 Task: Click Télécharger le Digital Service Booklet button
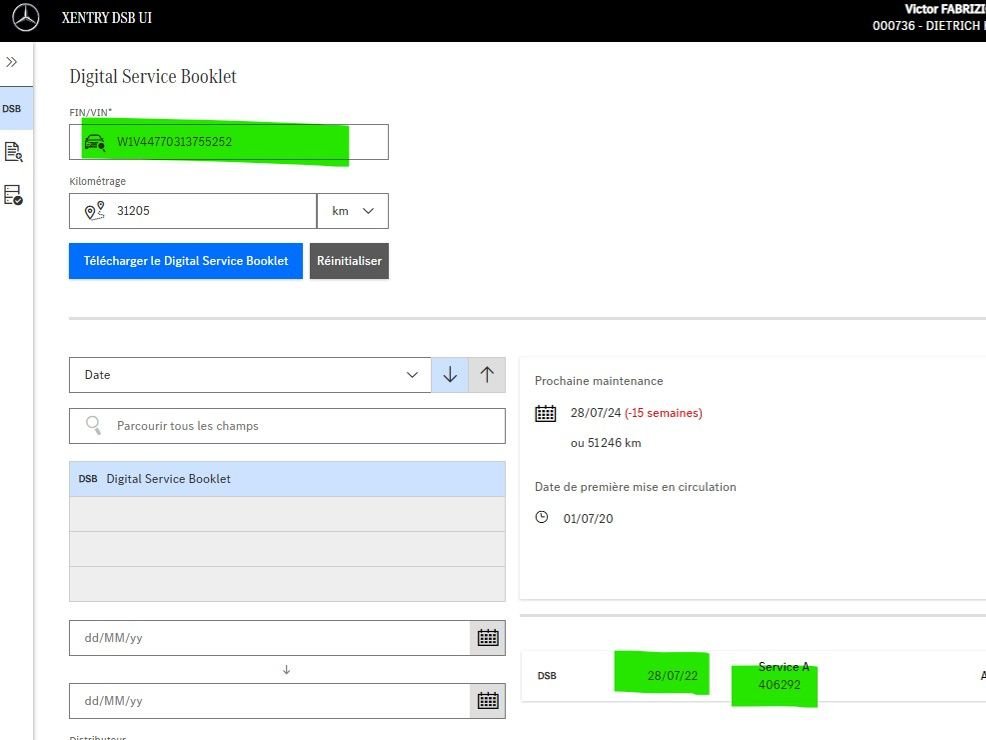186,261
